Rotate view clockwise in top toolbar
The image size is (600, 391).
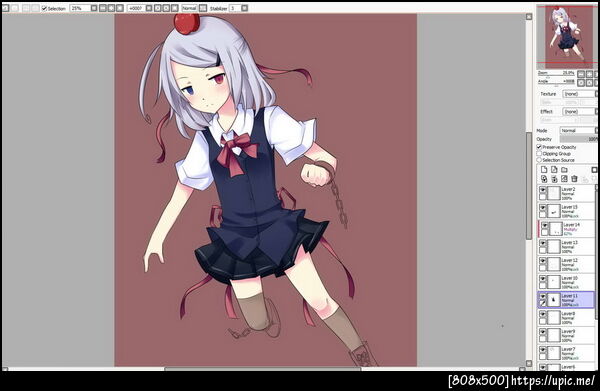point(166,8)
